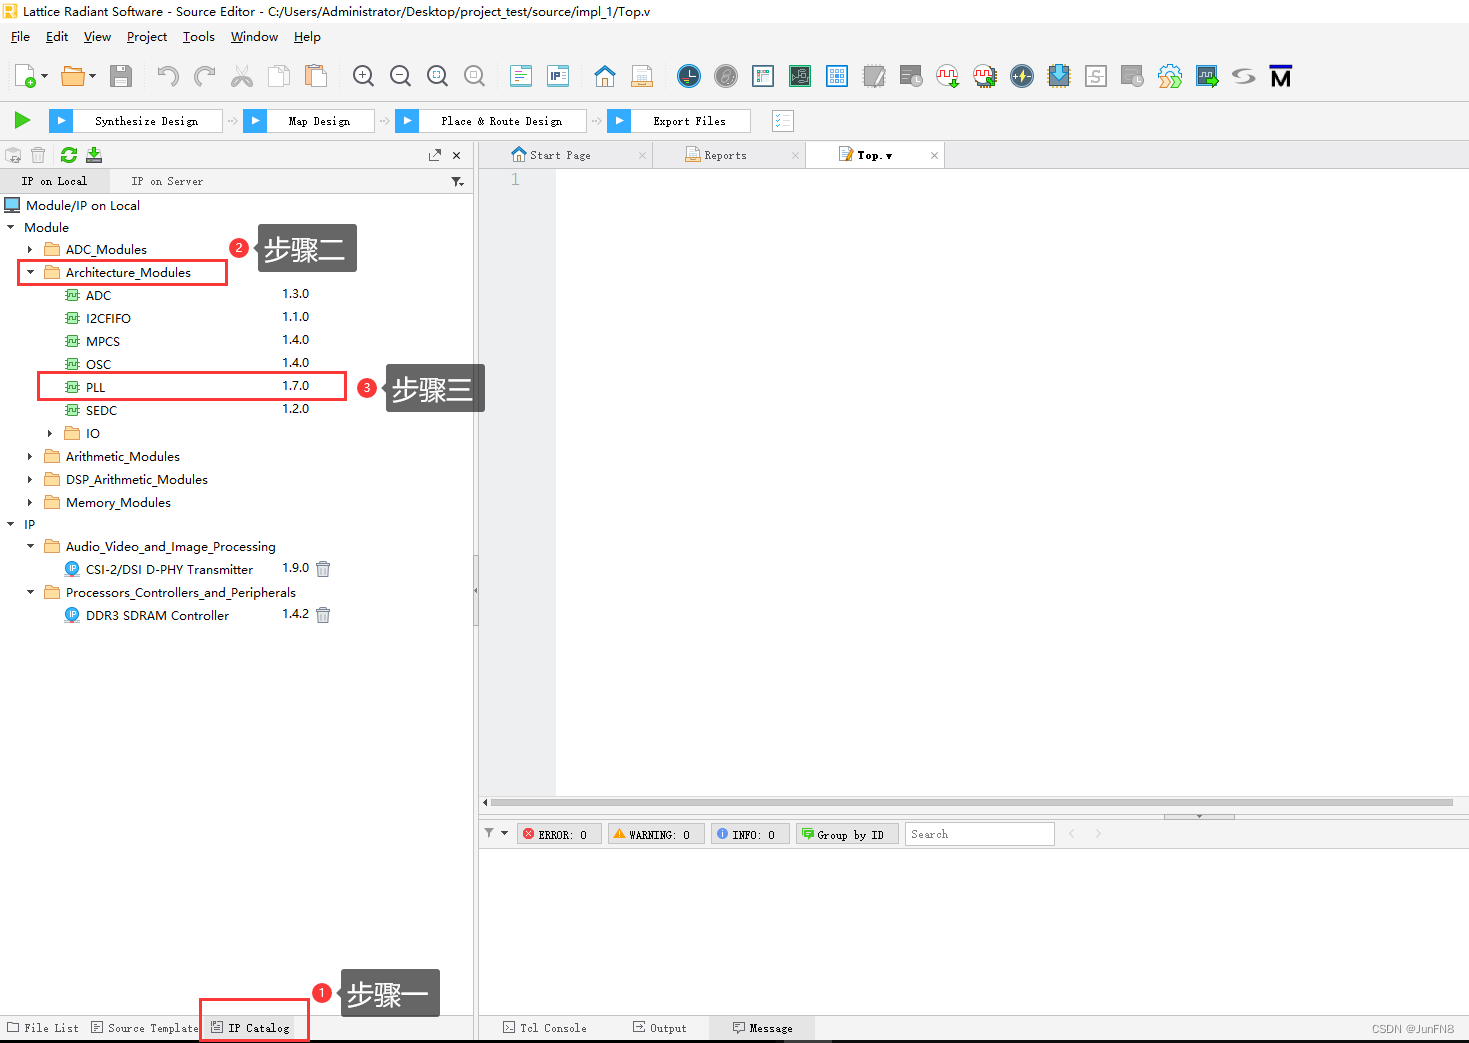Image resolution: width=1469 pixels, height=1043 pixels.
Task: Click the Redo arrow icon
Action: 205,76
